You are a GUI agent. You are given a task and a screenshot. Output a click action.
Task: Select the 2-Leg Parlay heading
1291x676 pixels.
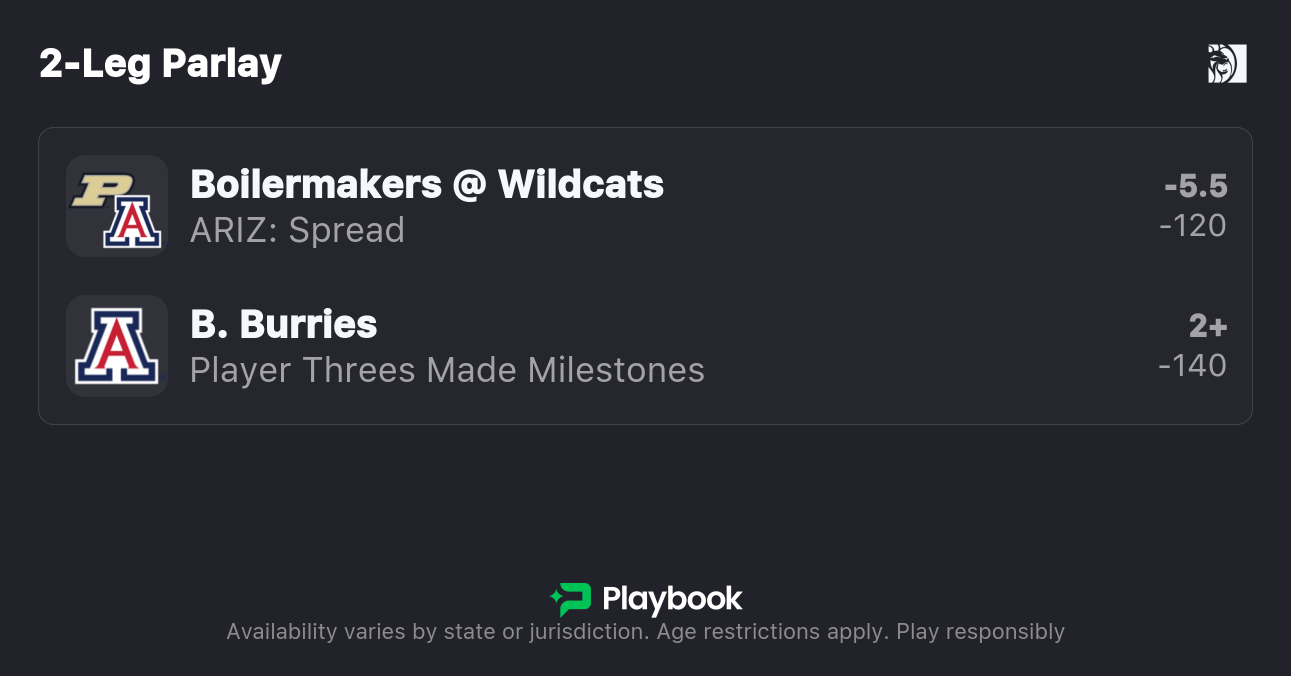(x=160, y=64)
